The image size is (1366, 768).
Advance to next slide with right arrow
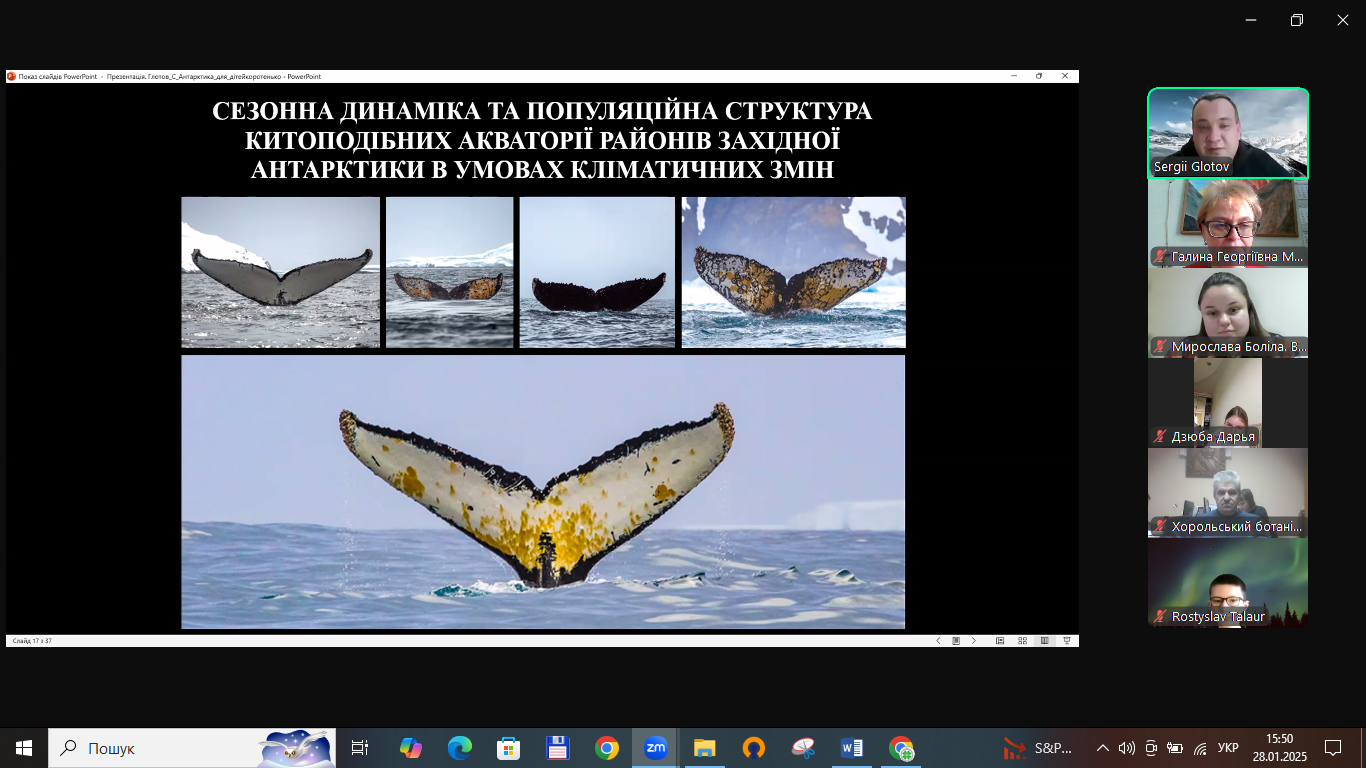(974, 641)
